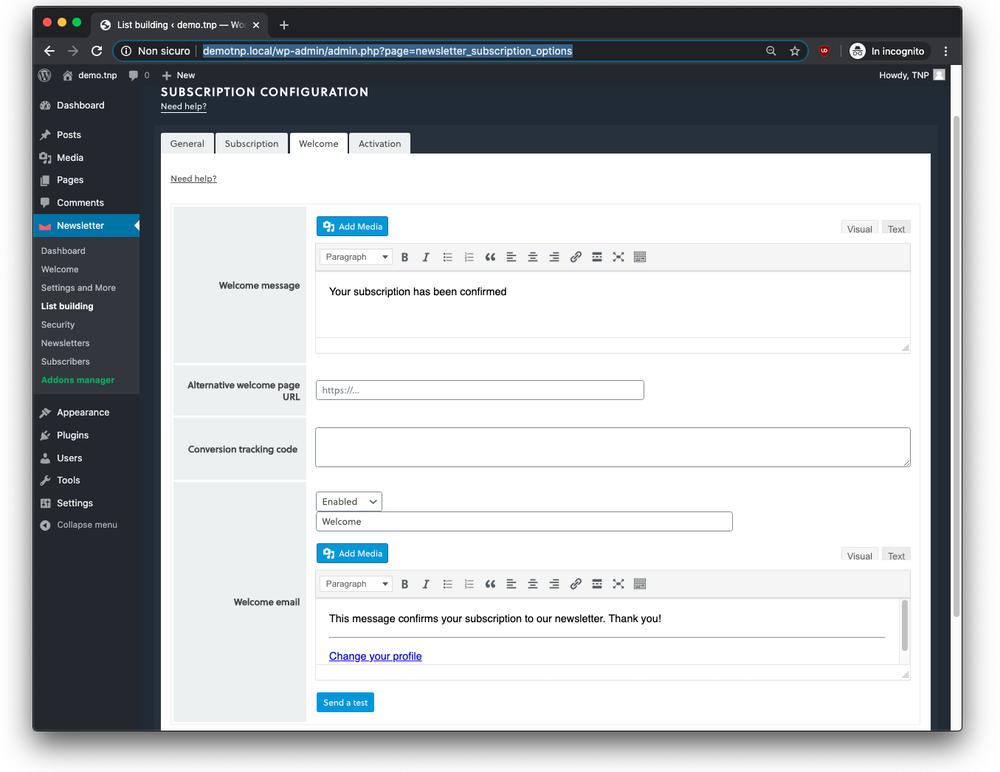Click the Alternative welcome page URL field
1000x772 pixels.
coord(480,390)
